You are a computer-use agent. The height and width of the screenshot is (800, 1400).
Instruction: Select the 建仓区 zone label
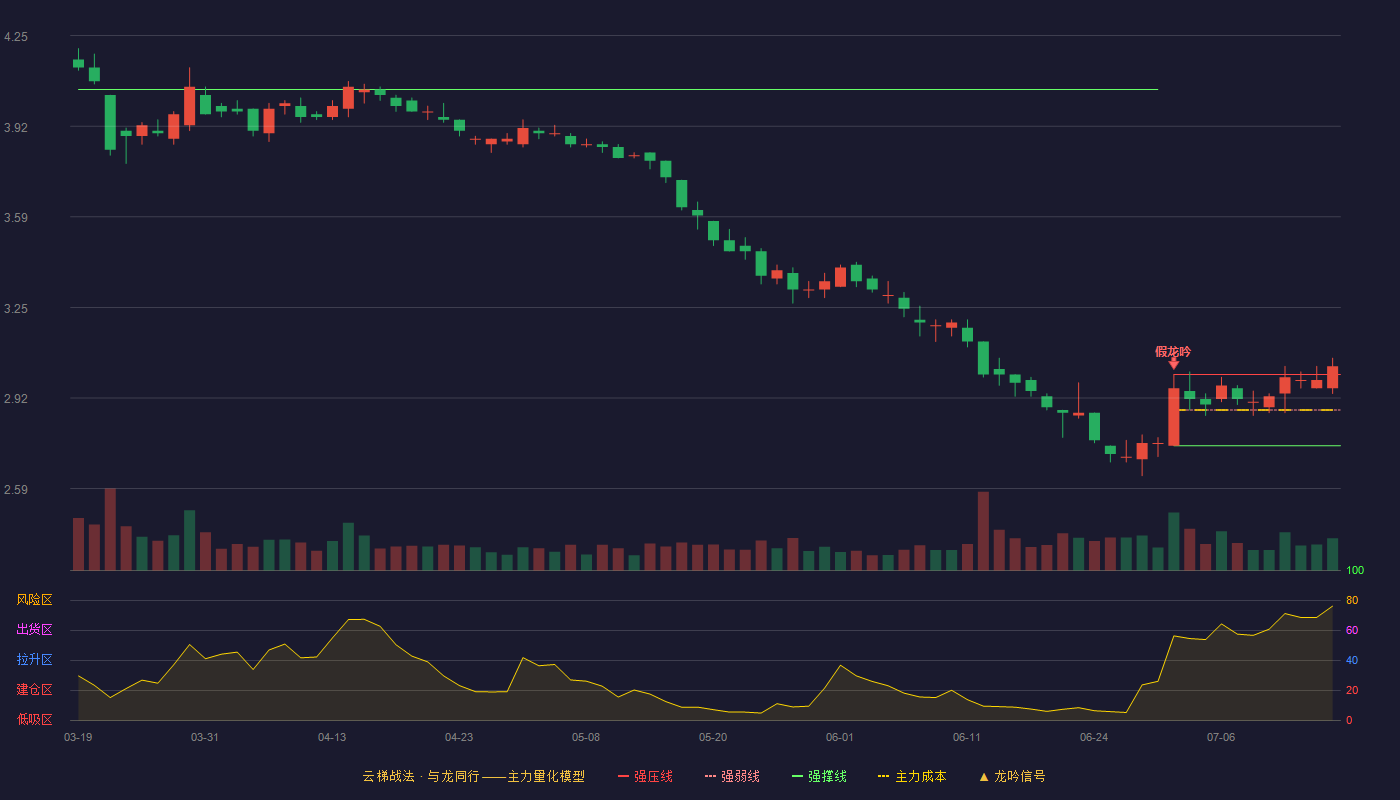(34, 690)
